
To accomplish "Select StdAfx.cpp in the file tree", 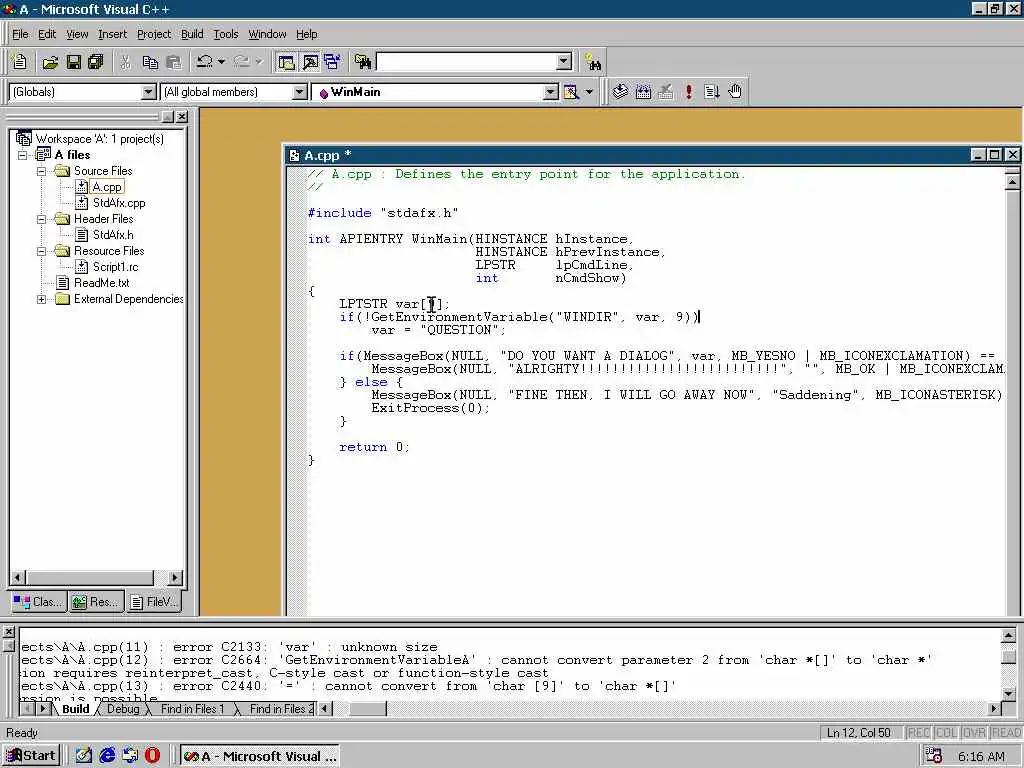I will tap(119, 203).
